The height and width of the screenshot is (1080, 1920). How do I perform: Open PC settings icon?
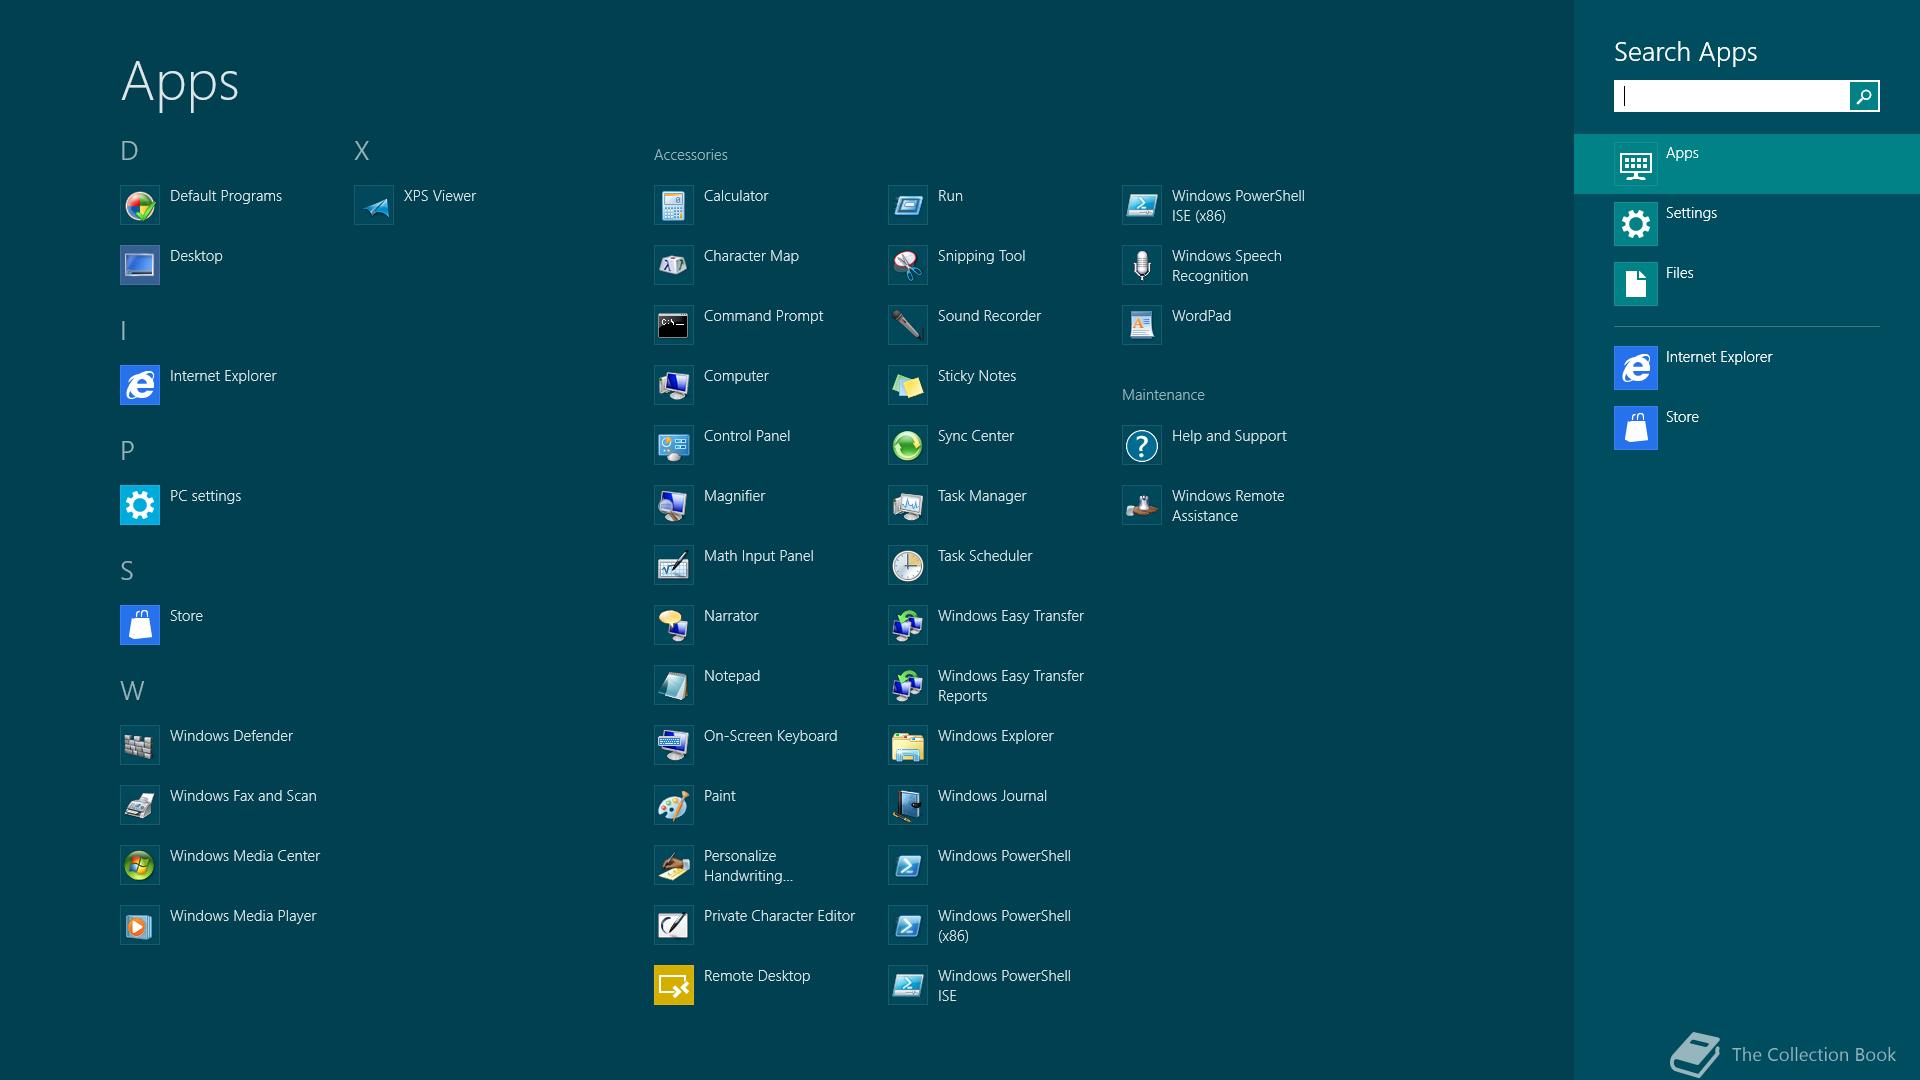point(139,505)
